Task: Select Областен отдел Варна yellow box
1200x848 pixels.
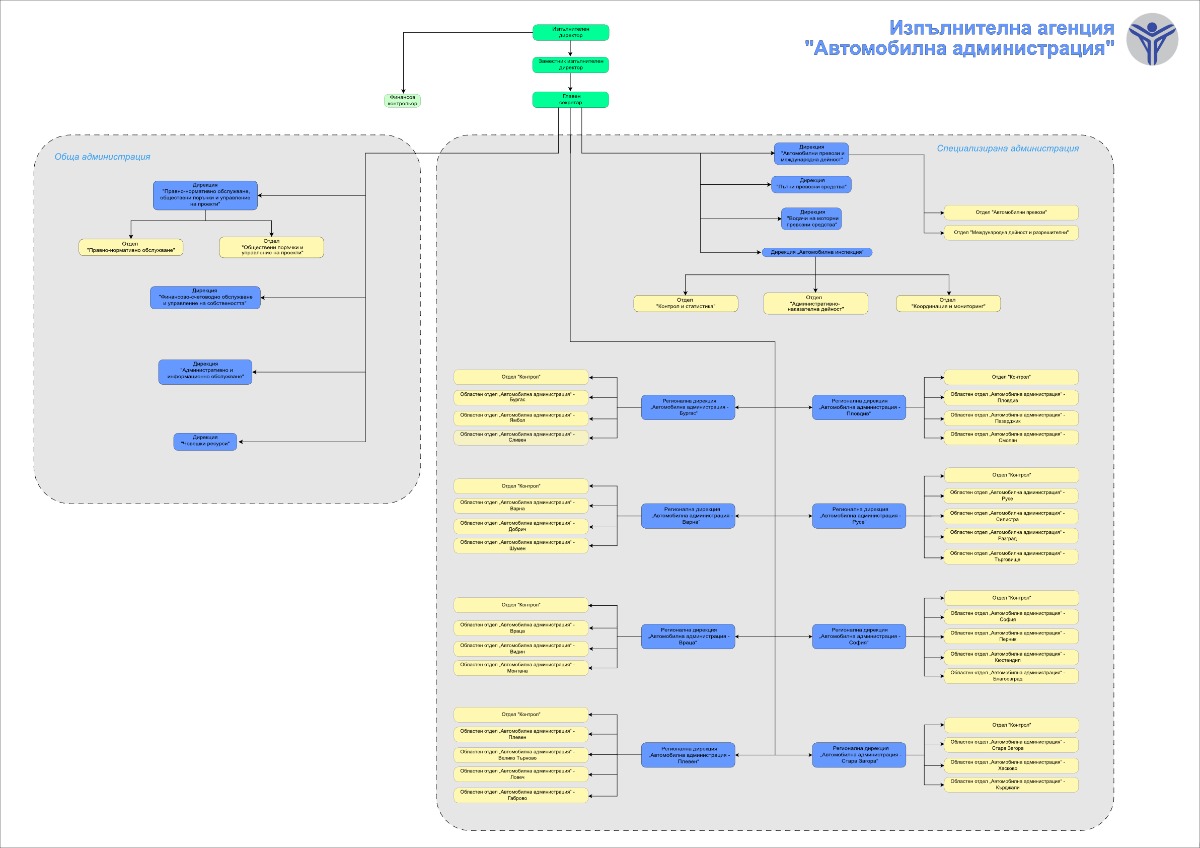Action: click(521, 506)
